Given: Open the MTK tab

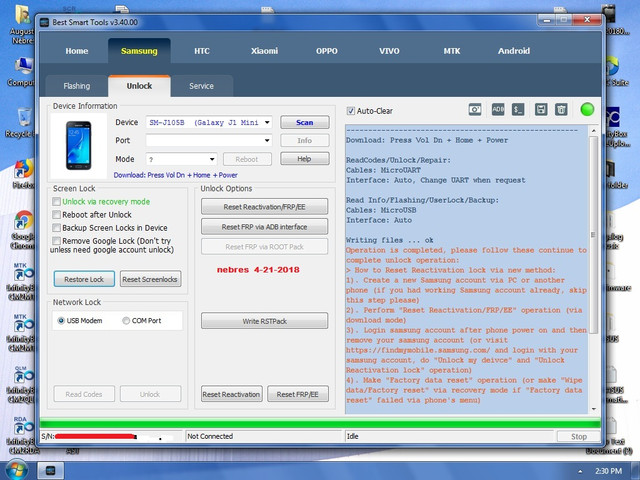Looking at the screenshot, I should tap(452, 51).
